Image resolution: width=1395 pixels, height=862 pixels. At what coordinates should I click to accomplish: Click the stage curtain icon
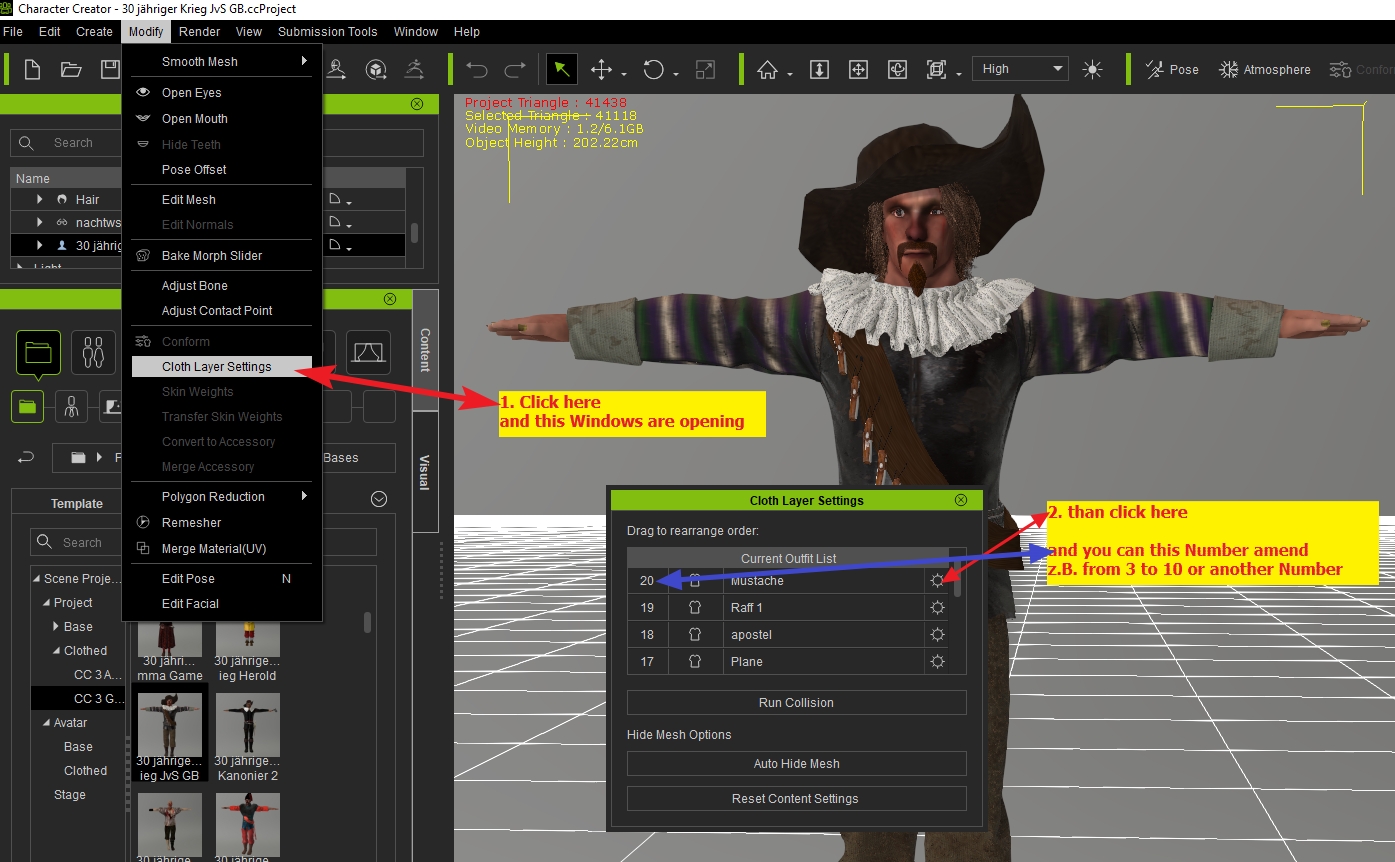(368, 352)
